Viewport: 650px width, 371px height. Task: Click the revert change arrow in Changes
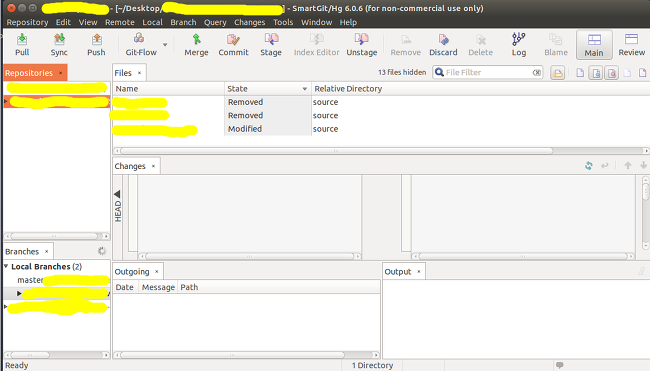point(605,166)
